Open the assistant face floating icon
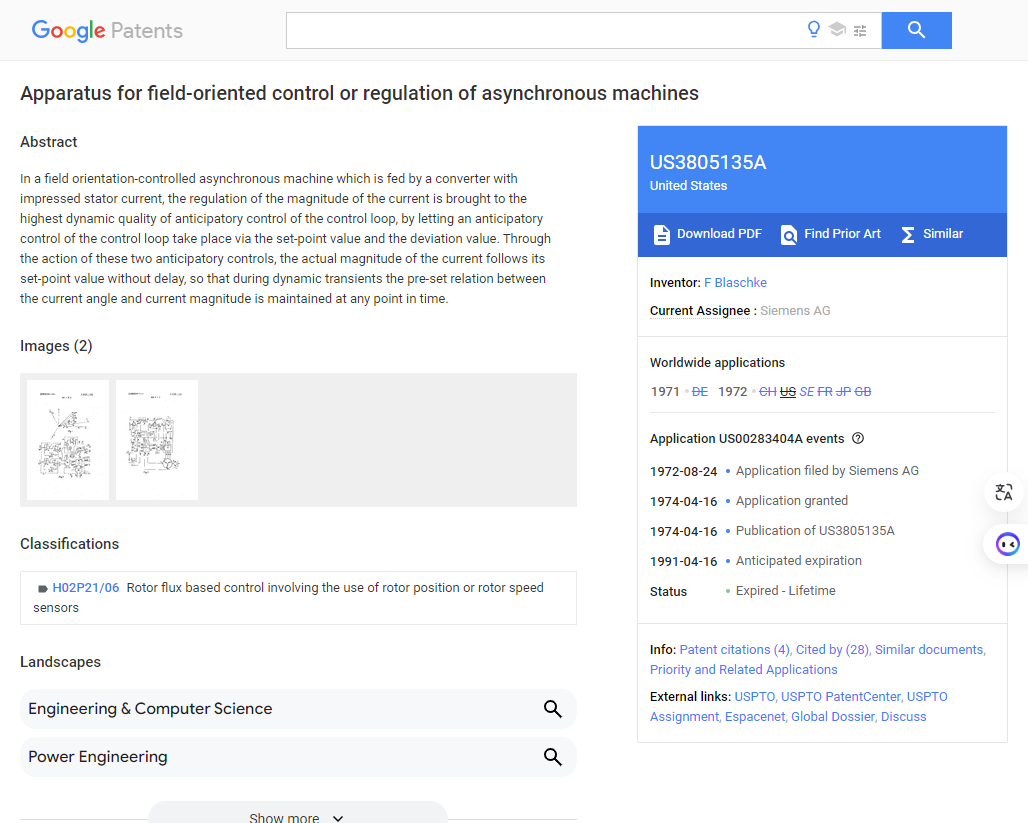This screenshot has height=823, width=1028. [x=1008, y=544]
